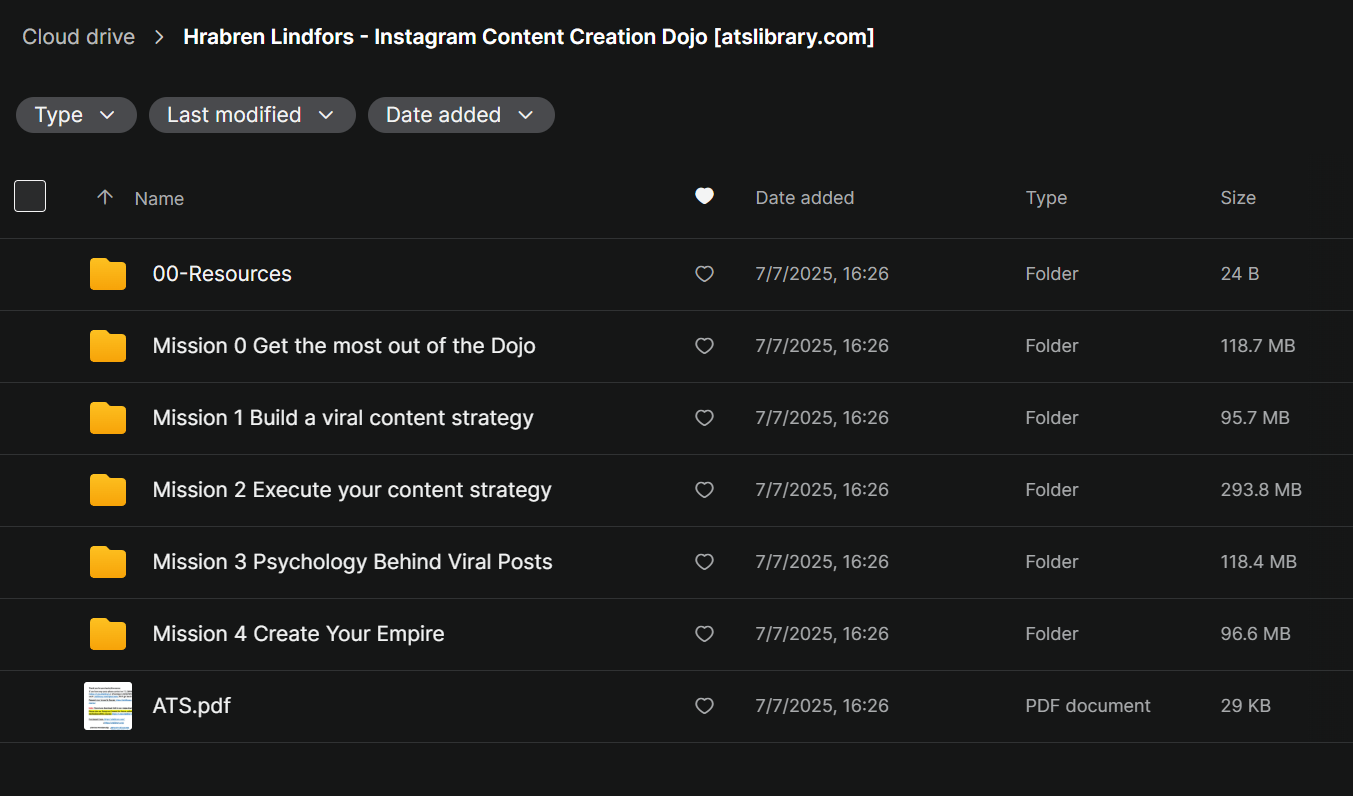Click the date added cell for 00-Resources
This screenshot has height=796, width=1353.
pyautogui.click(x=822, y=274)
